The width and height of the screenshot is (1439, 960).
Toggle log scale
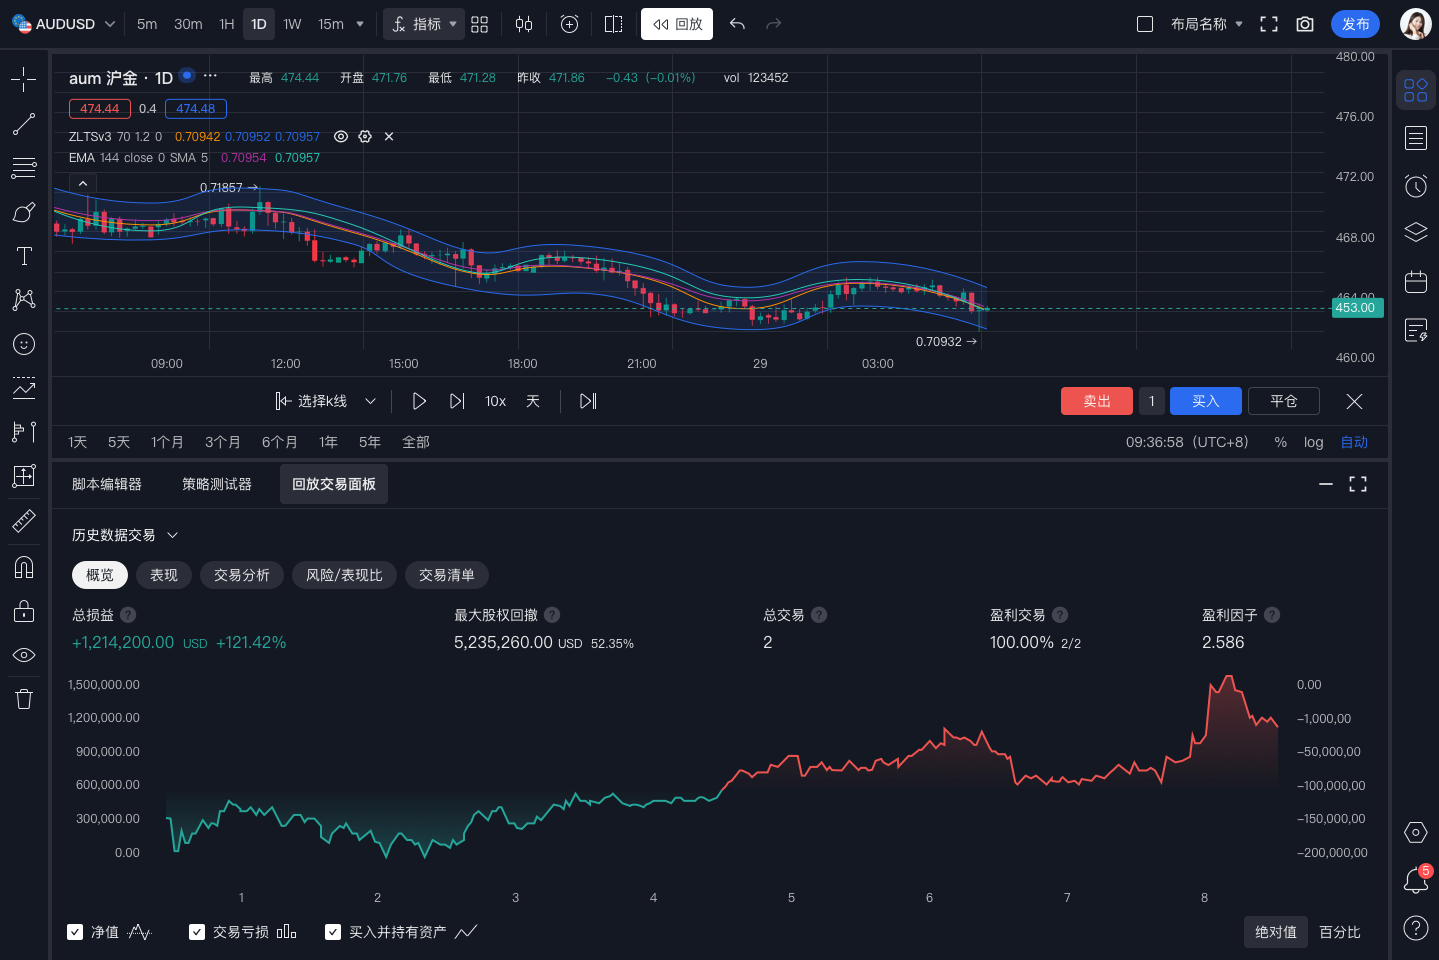(1313, 442)
